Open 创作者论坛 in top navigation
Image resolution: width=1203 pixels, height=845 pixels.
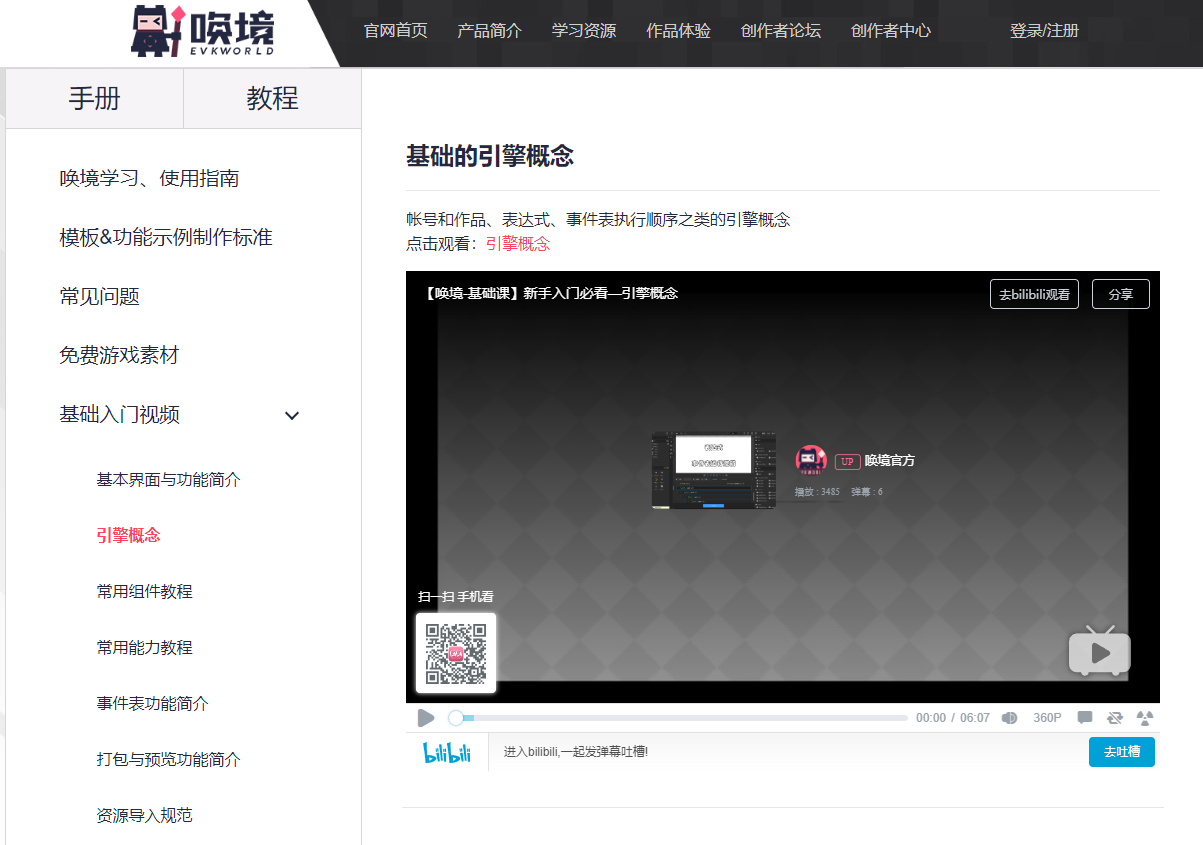tap(781, 30)
